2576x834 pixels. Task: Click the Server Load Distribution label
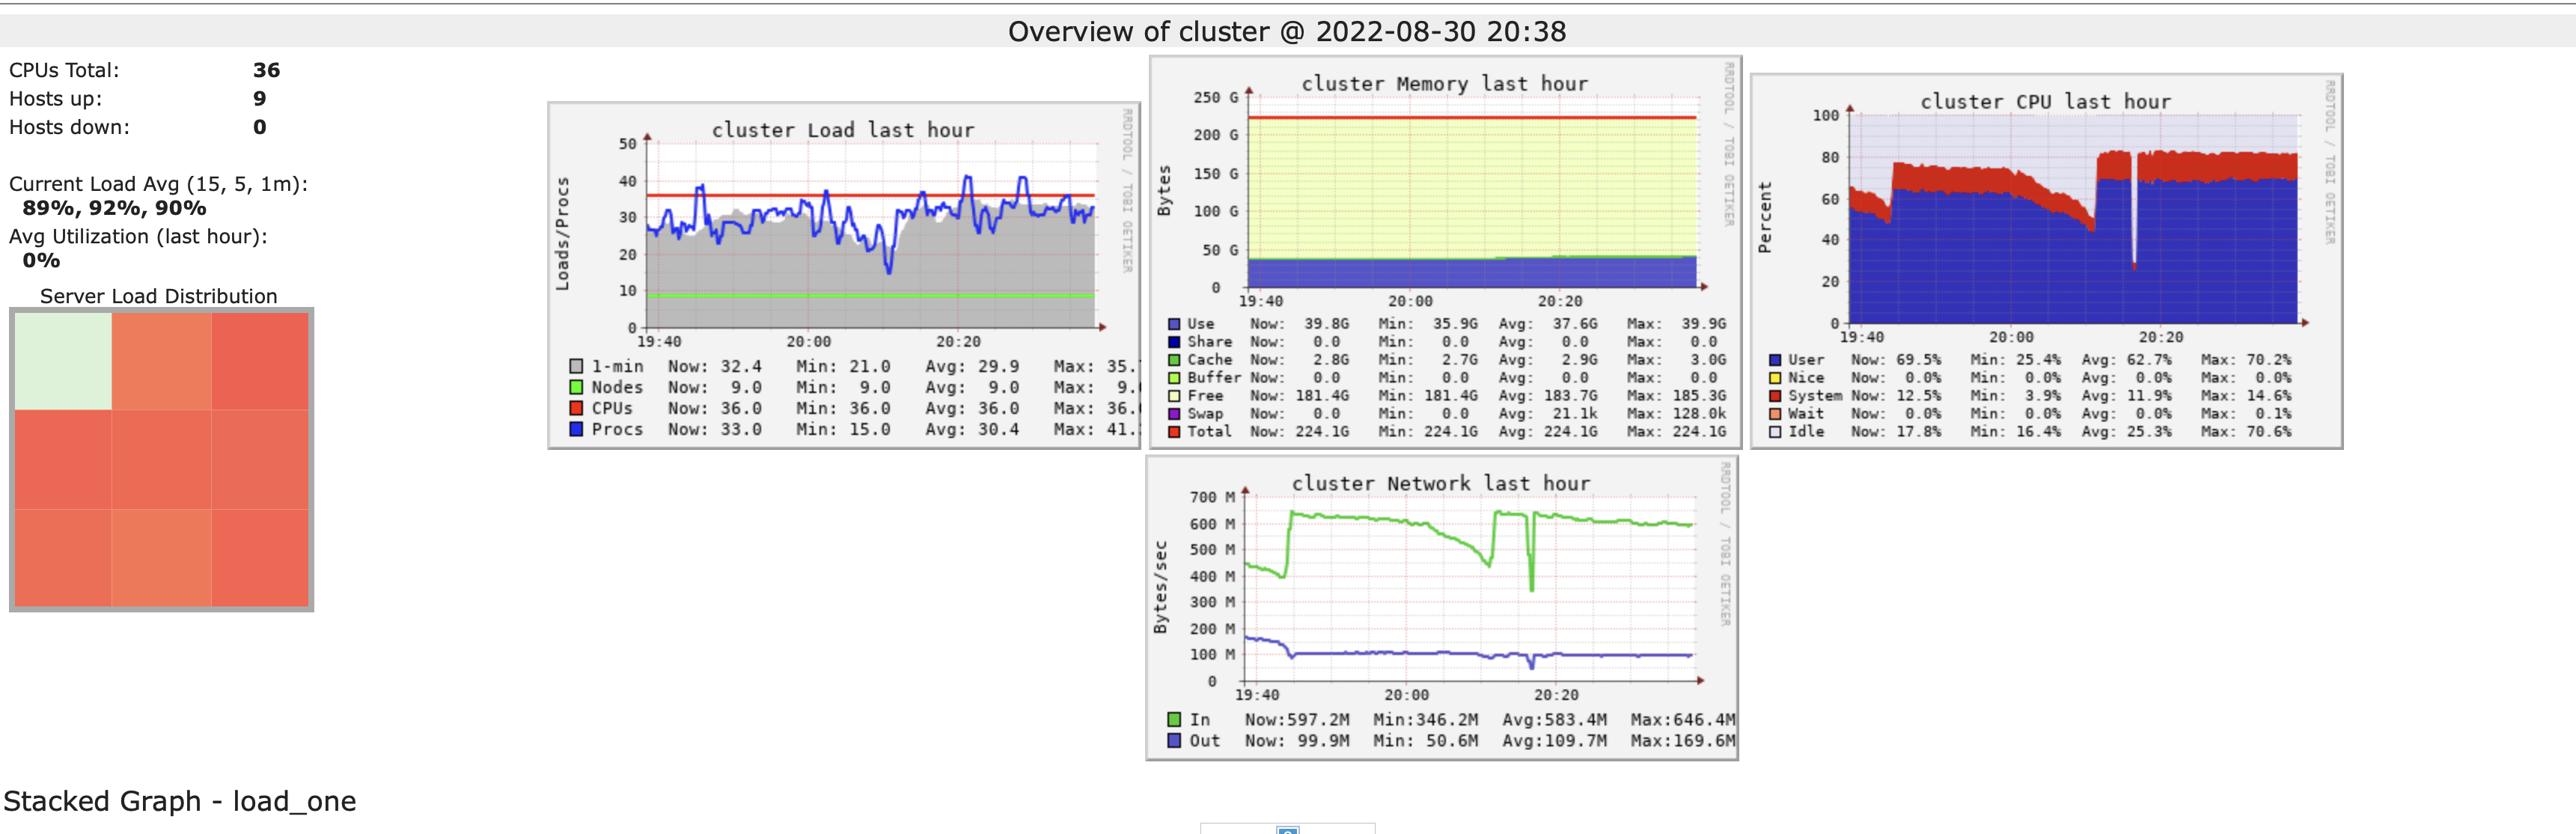[x=158, y=296]
